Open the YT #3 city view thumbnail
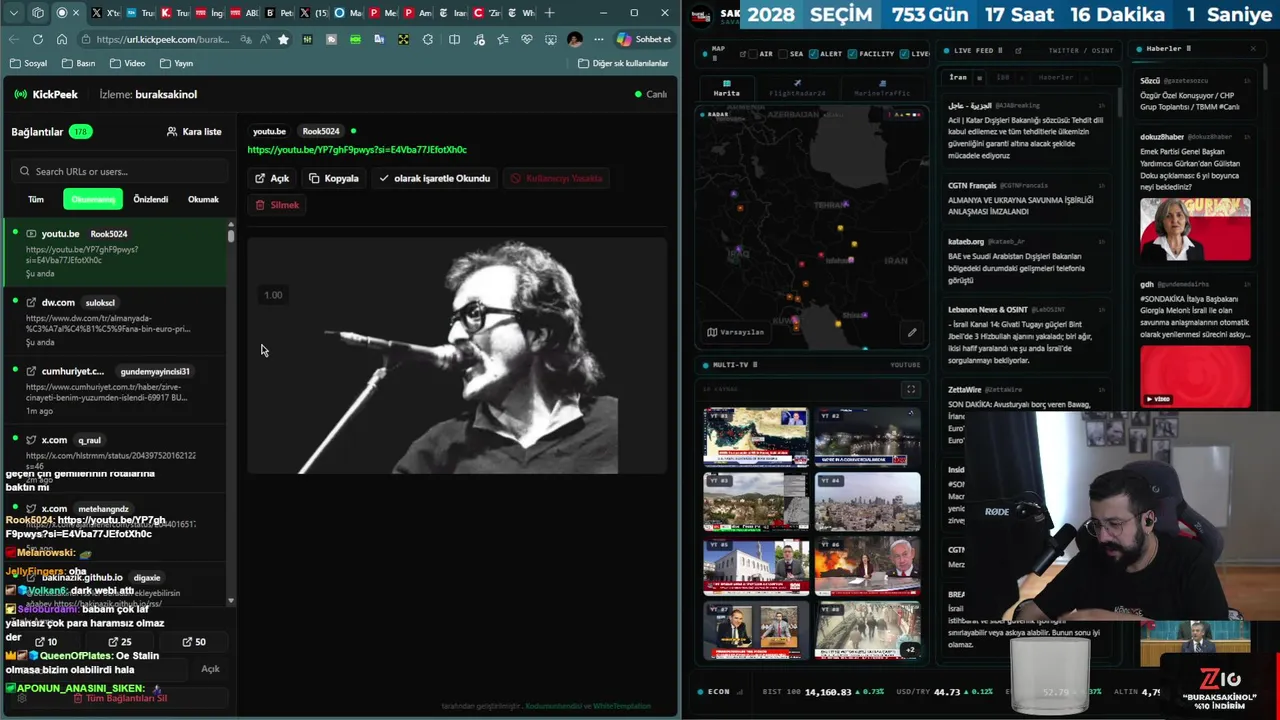 coord(755,502)
